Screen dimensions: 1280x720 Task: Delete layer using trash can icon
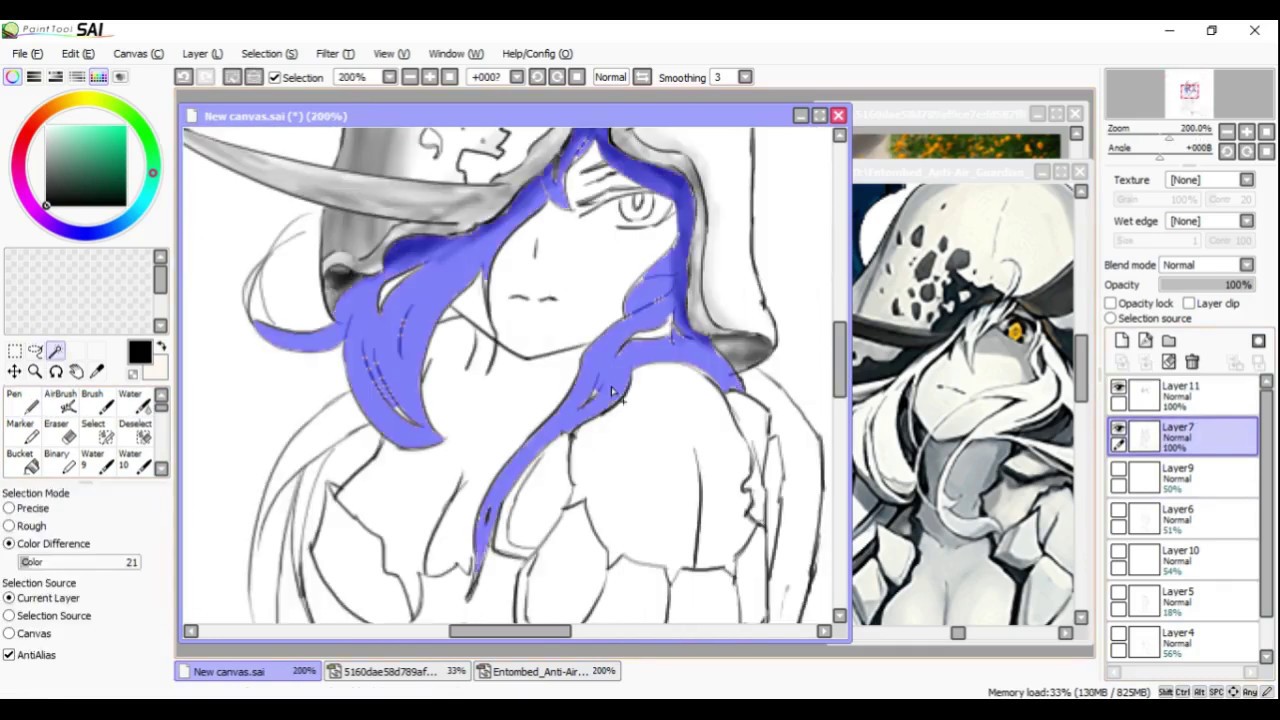pyautogui.click(x=1192, y=362)
